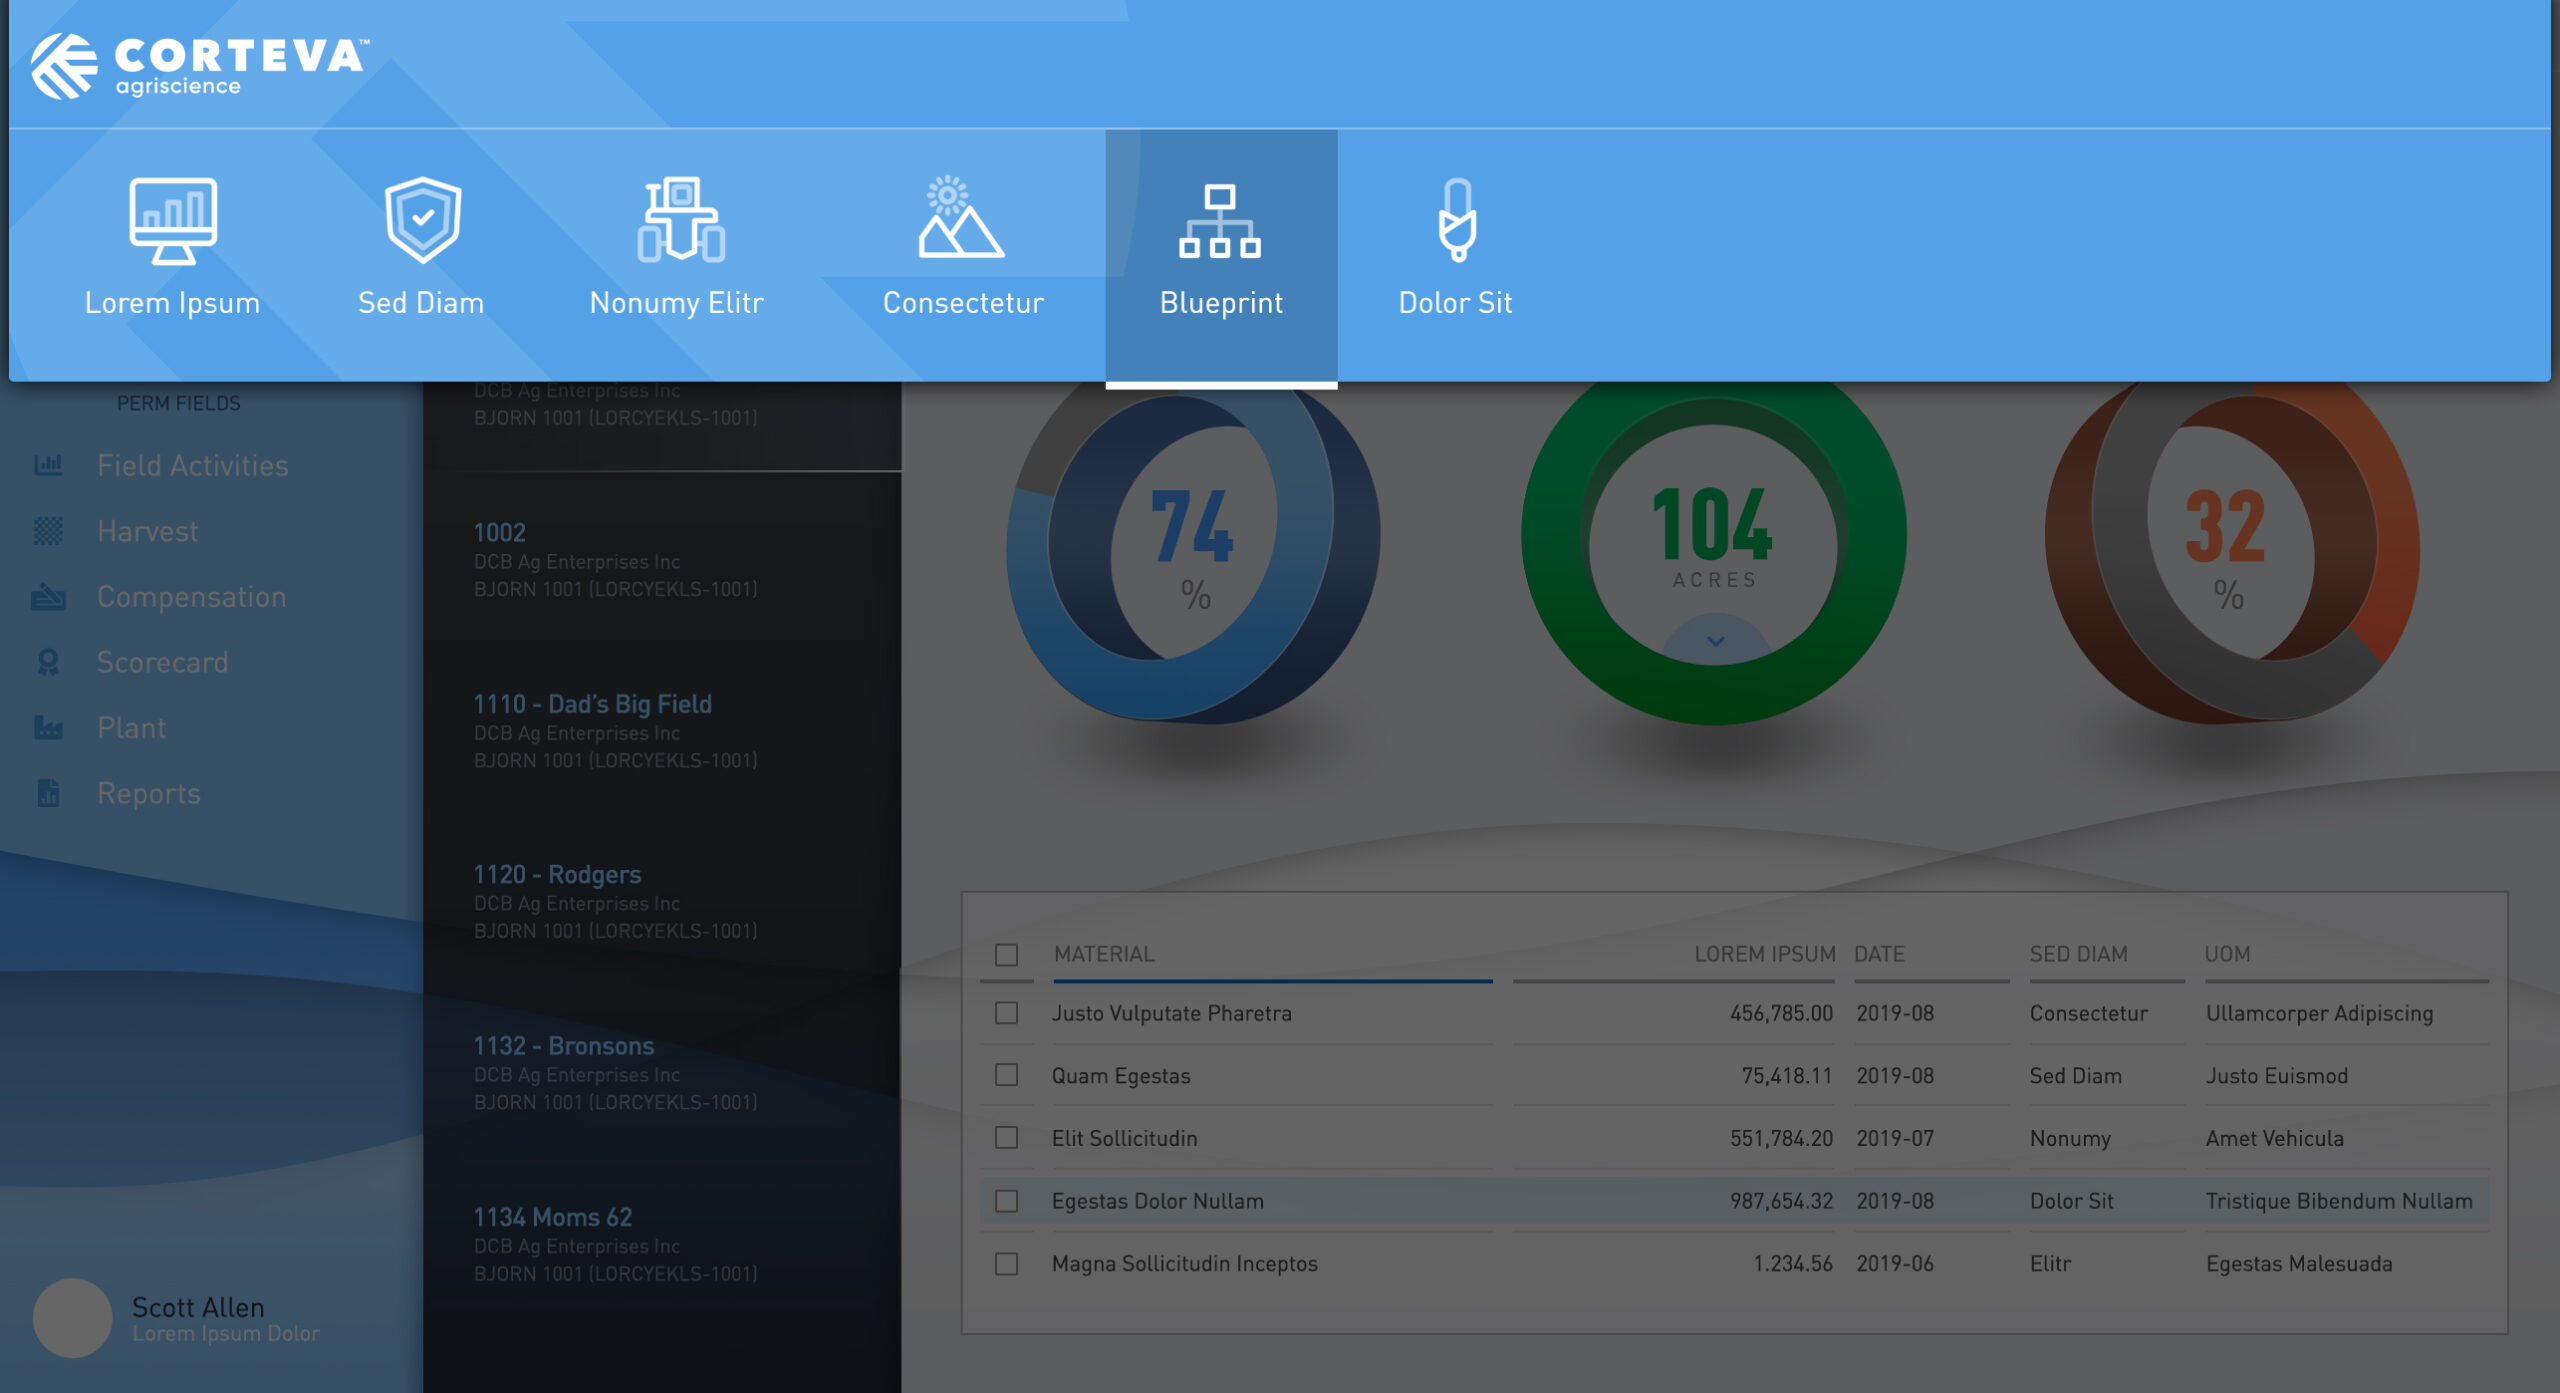2560x1393 pixels.
Task: Switch to the Dolor Sit tab label
Action: pyautogui.click(x=1455, y=303)
